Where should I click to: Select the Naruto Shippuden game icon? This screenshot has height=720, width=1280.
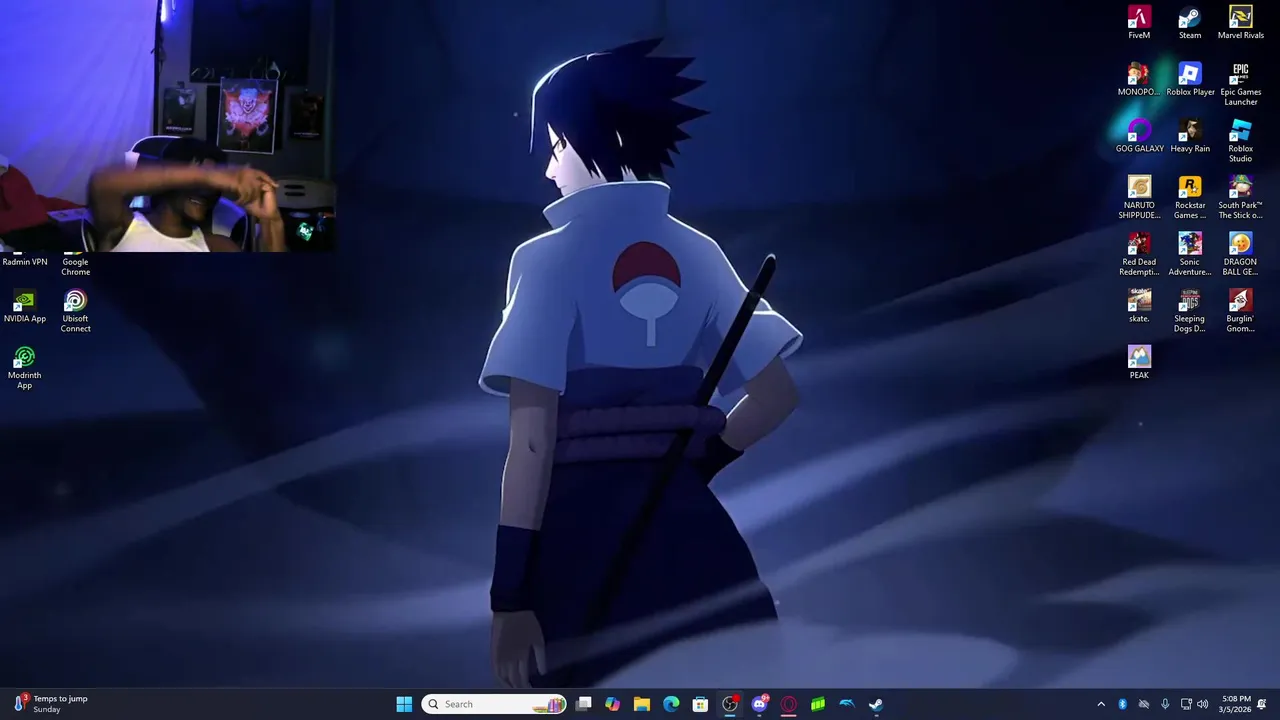pos(1139,198)
